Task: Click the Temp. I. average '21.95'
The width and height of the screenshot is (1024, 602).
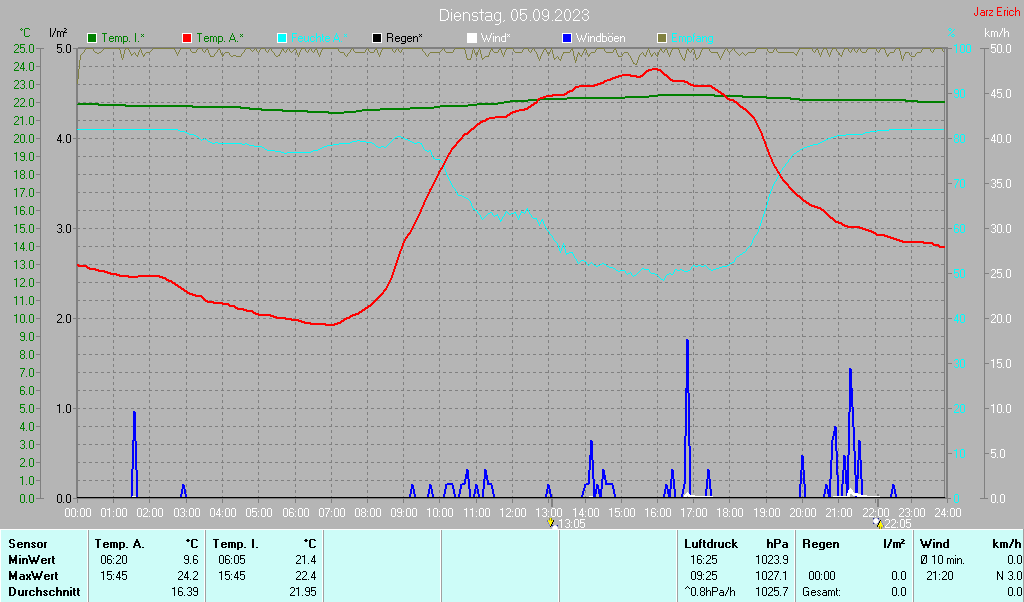Action: [302, 592]
